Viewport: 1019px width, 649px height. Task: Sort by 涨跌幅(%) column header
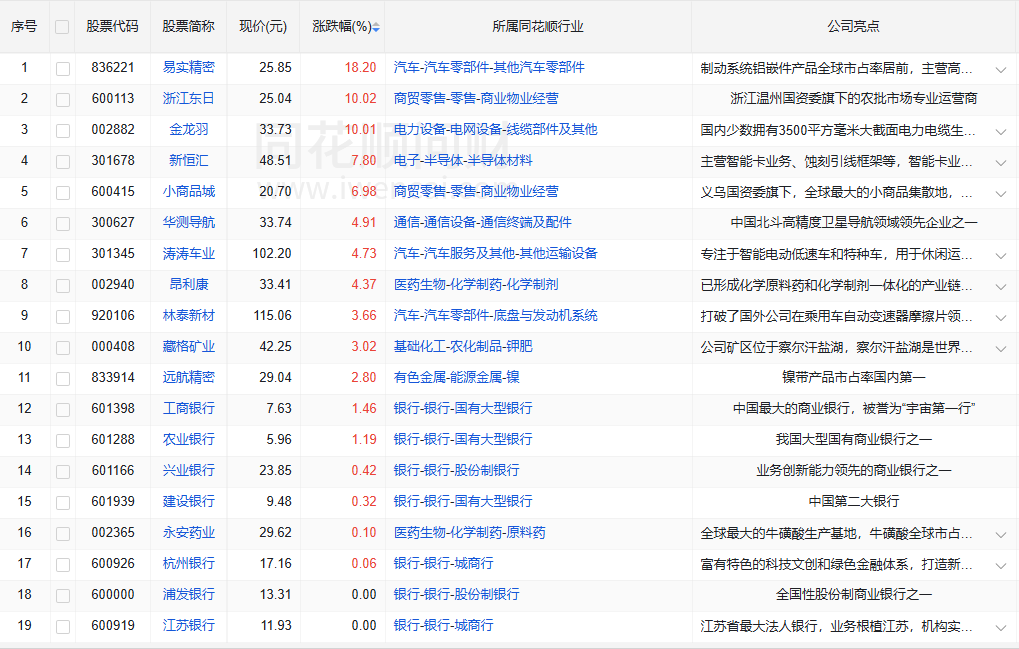(342, 26)
